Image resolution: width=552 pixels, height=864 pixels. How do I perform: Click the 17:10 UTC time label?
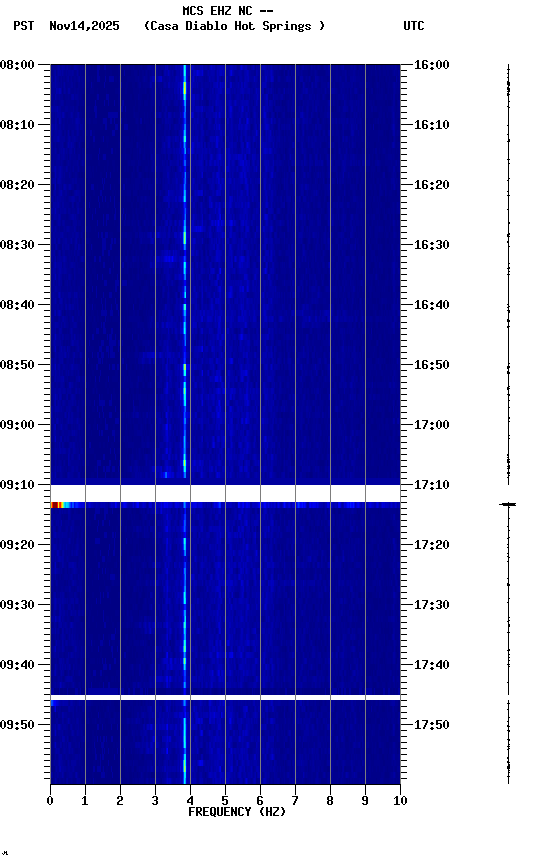(x=432, y=485)
